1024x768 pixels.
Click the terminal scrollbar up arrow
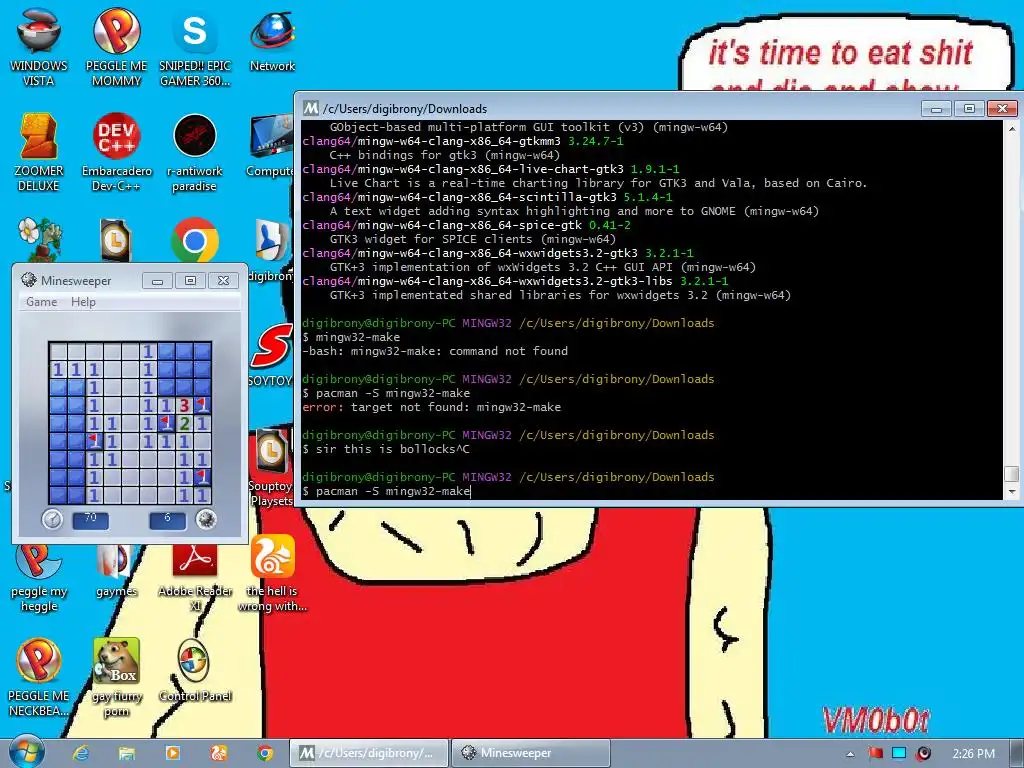pyautogui.click(x=1011, y=128)
